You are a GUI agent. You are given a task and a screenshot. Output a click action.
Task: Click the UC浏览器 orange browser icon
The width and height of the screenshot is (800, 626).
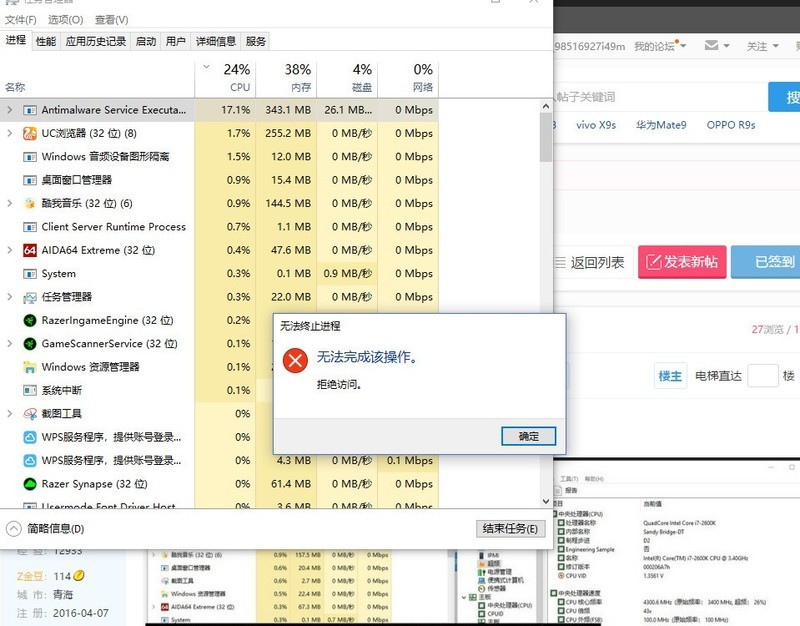click(x=30, y=134)
